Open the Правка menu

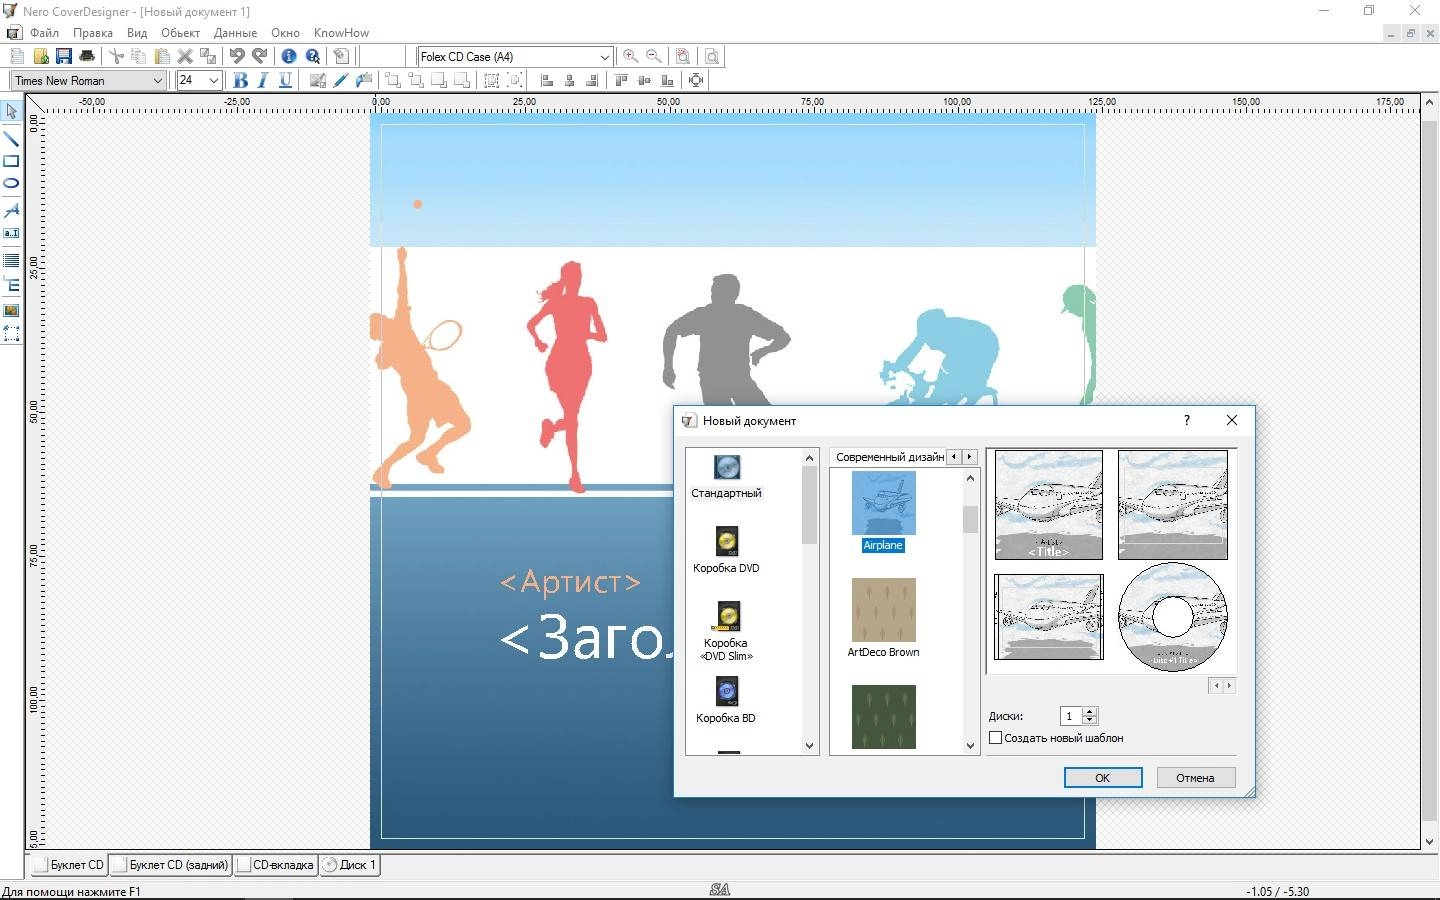point(92,33)
